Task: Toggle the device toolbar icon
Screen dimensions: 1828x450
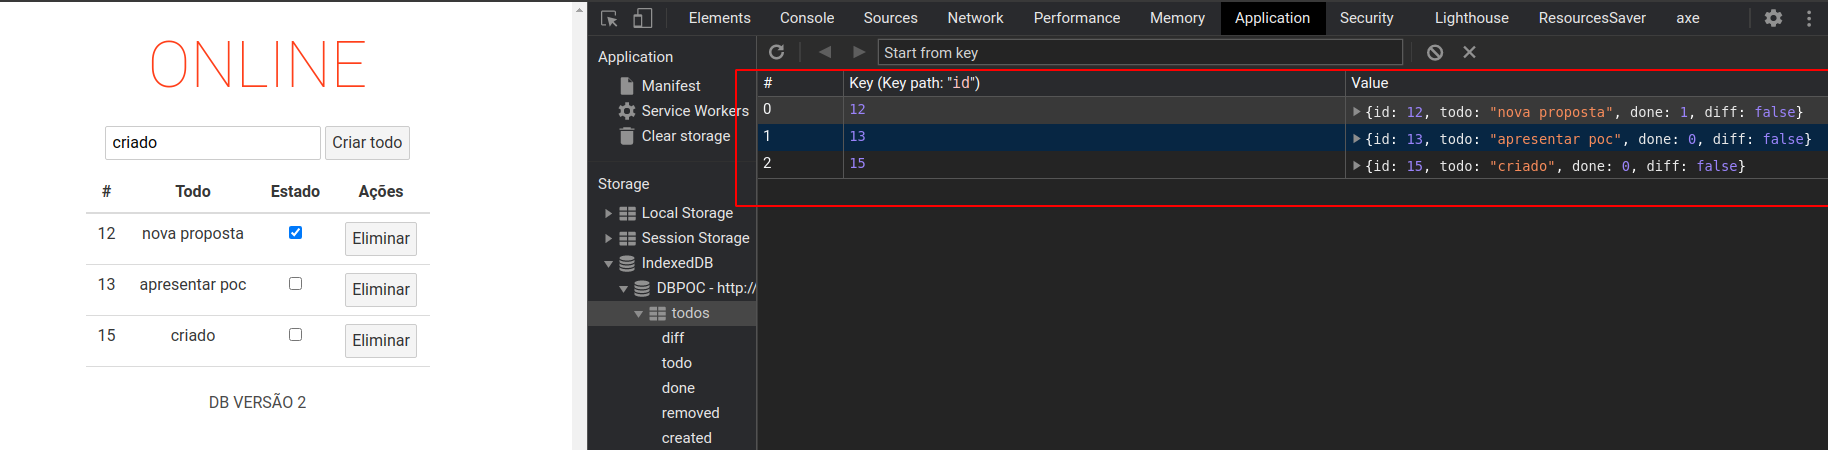Action: [642, 18]
